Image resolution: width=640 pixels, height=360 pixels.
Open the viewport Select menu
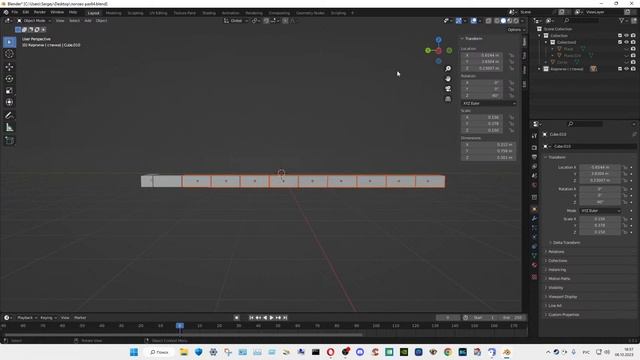(x=74, y=20)
